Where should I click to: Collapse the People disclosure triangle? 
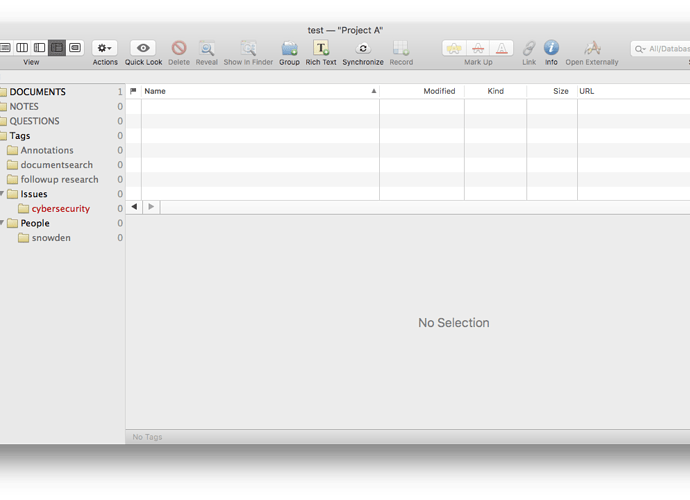2,222
